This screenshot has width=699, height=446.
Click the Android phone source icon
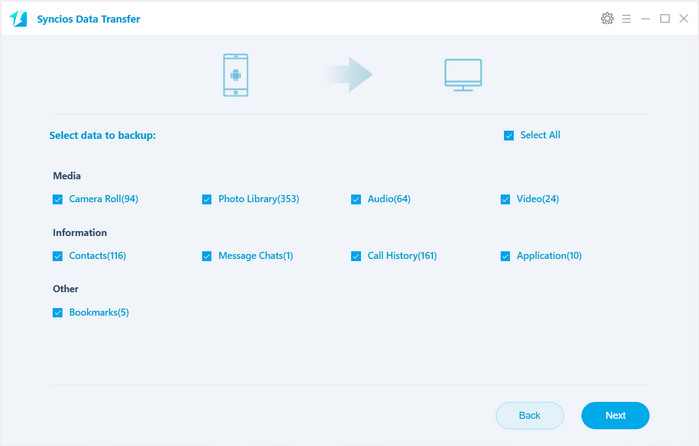coord(236,75)
